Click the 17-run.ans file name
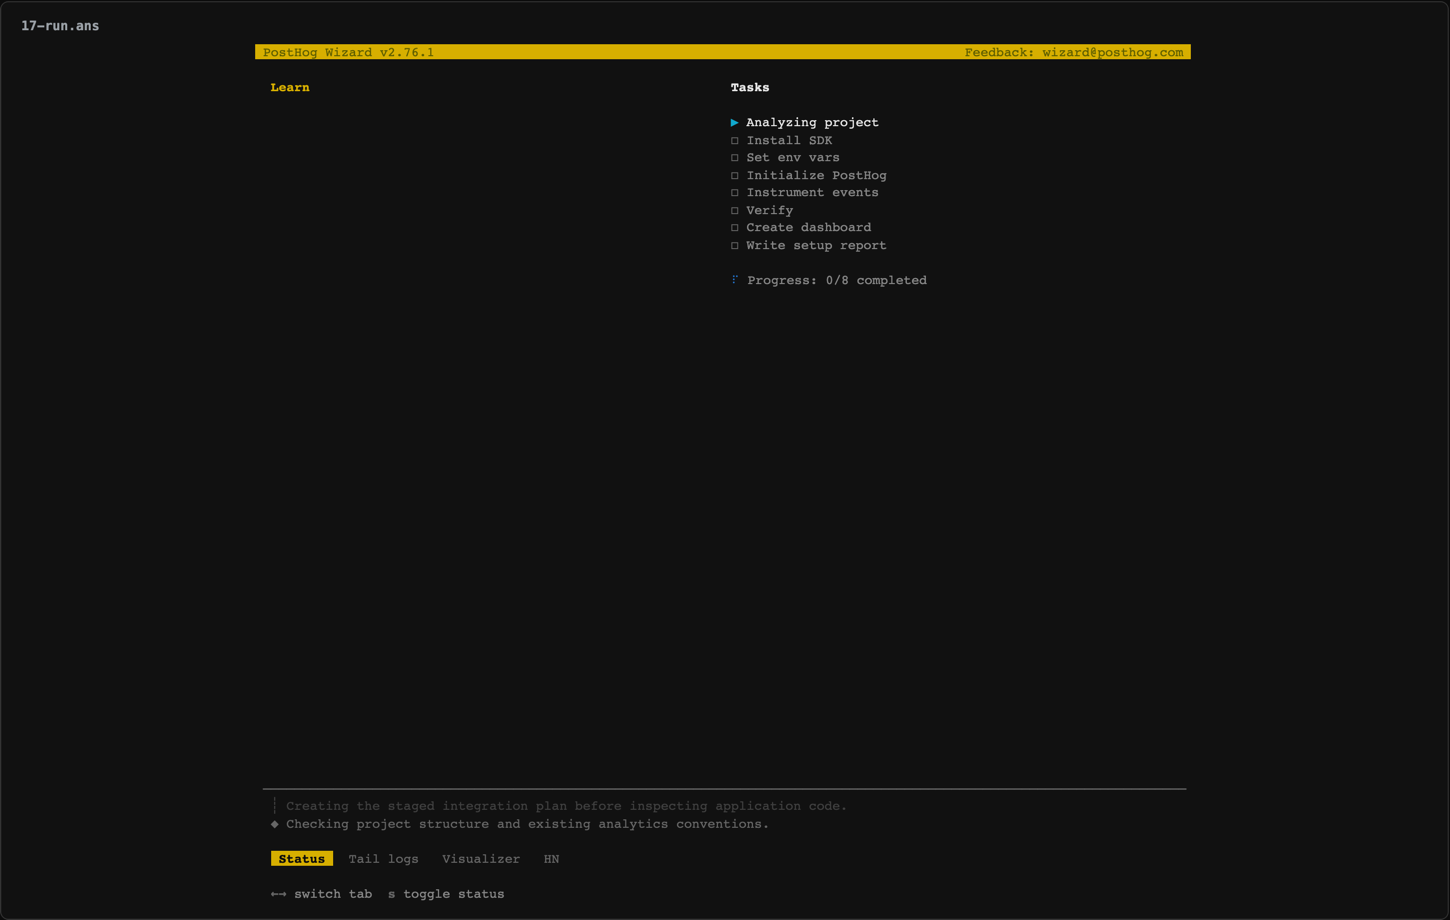Image resolution: width=1450 pixels, height=920 pixels. pyautogui.click(x=60, y=26)
